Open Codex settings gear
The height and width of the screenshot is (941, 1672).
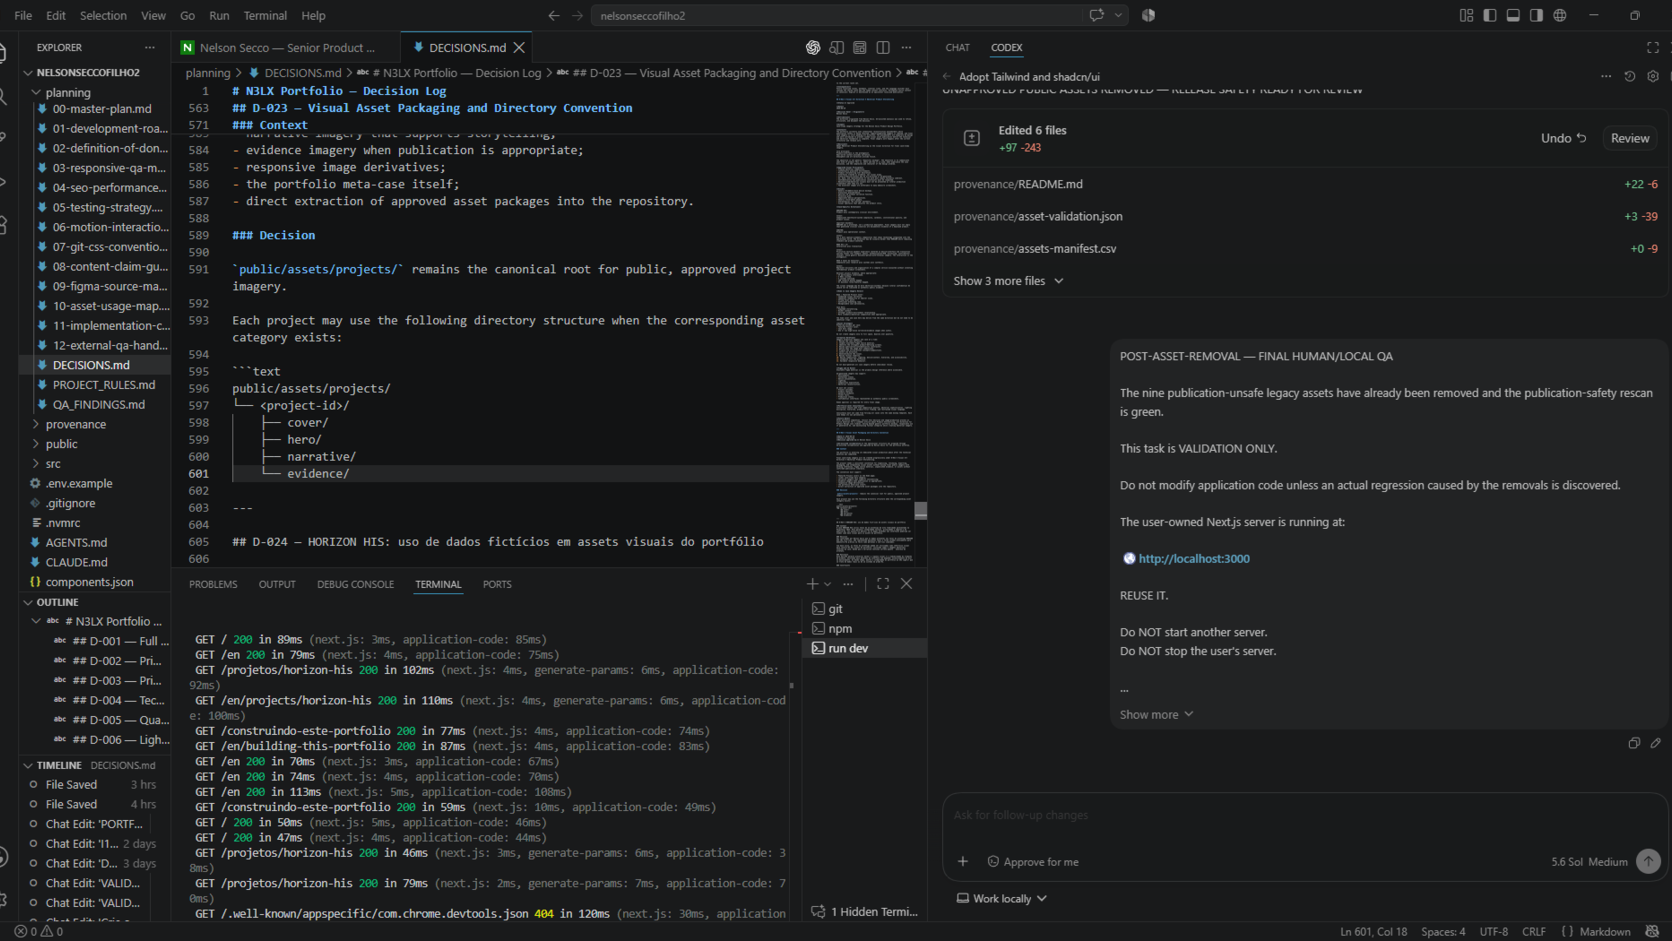tap(1653, 77)
